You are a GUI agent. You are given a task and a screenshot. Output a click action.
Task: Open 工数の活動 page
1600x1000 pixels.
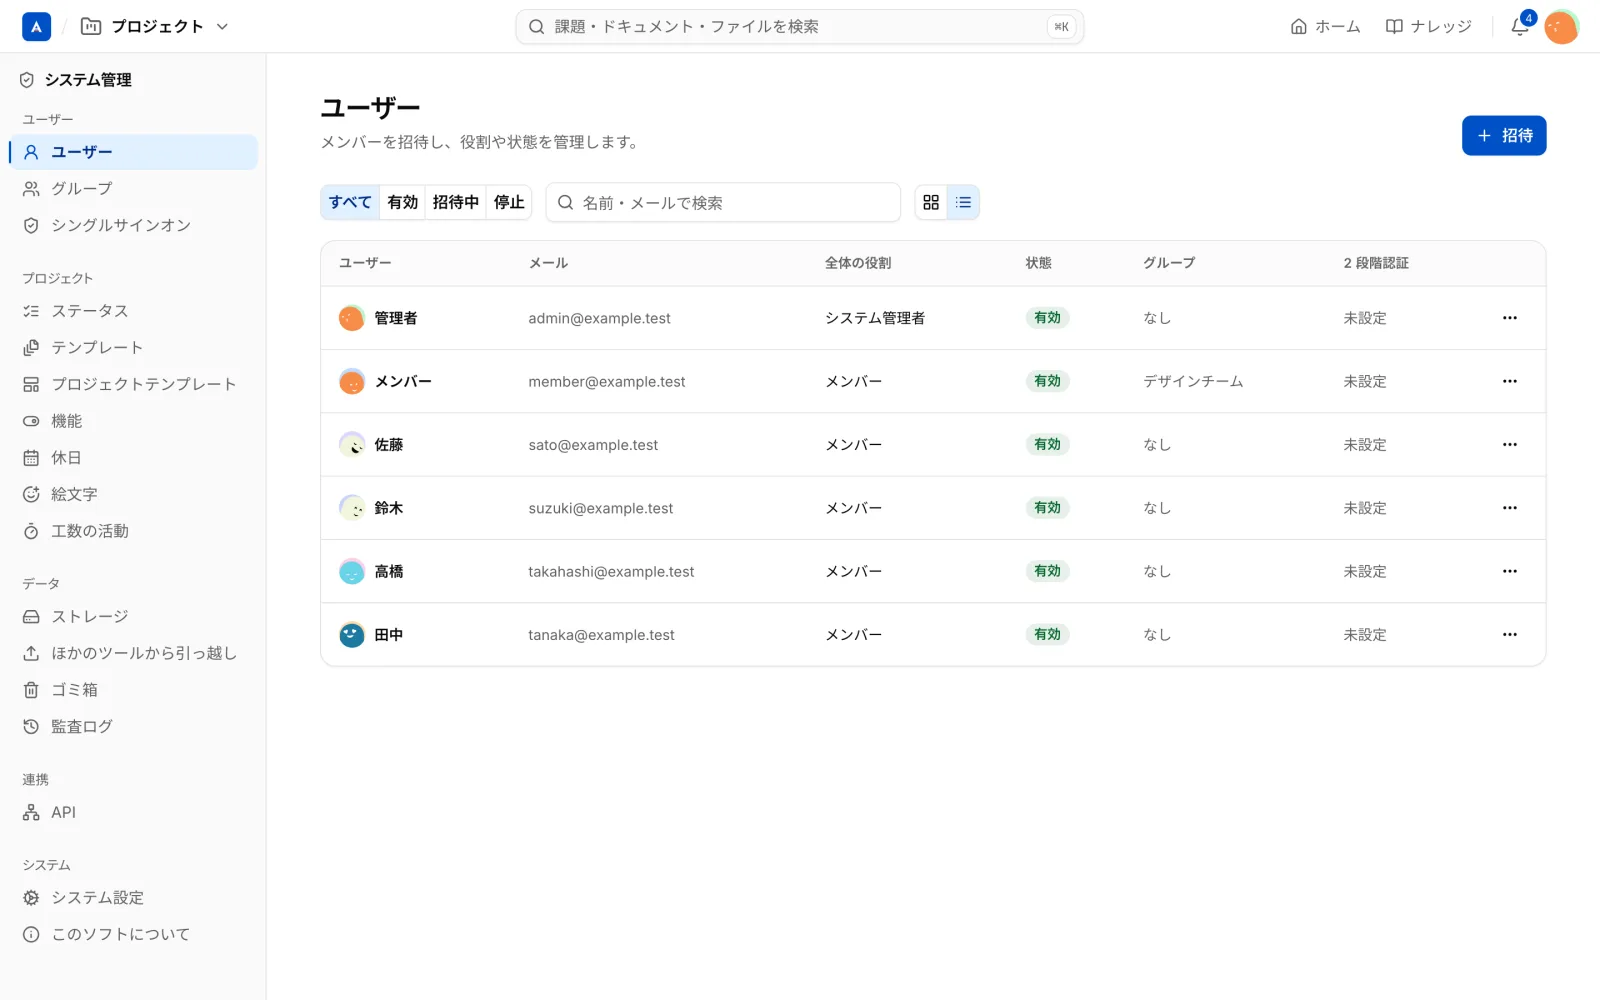click(133, 531)
